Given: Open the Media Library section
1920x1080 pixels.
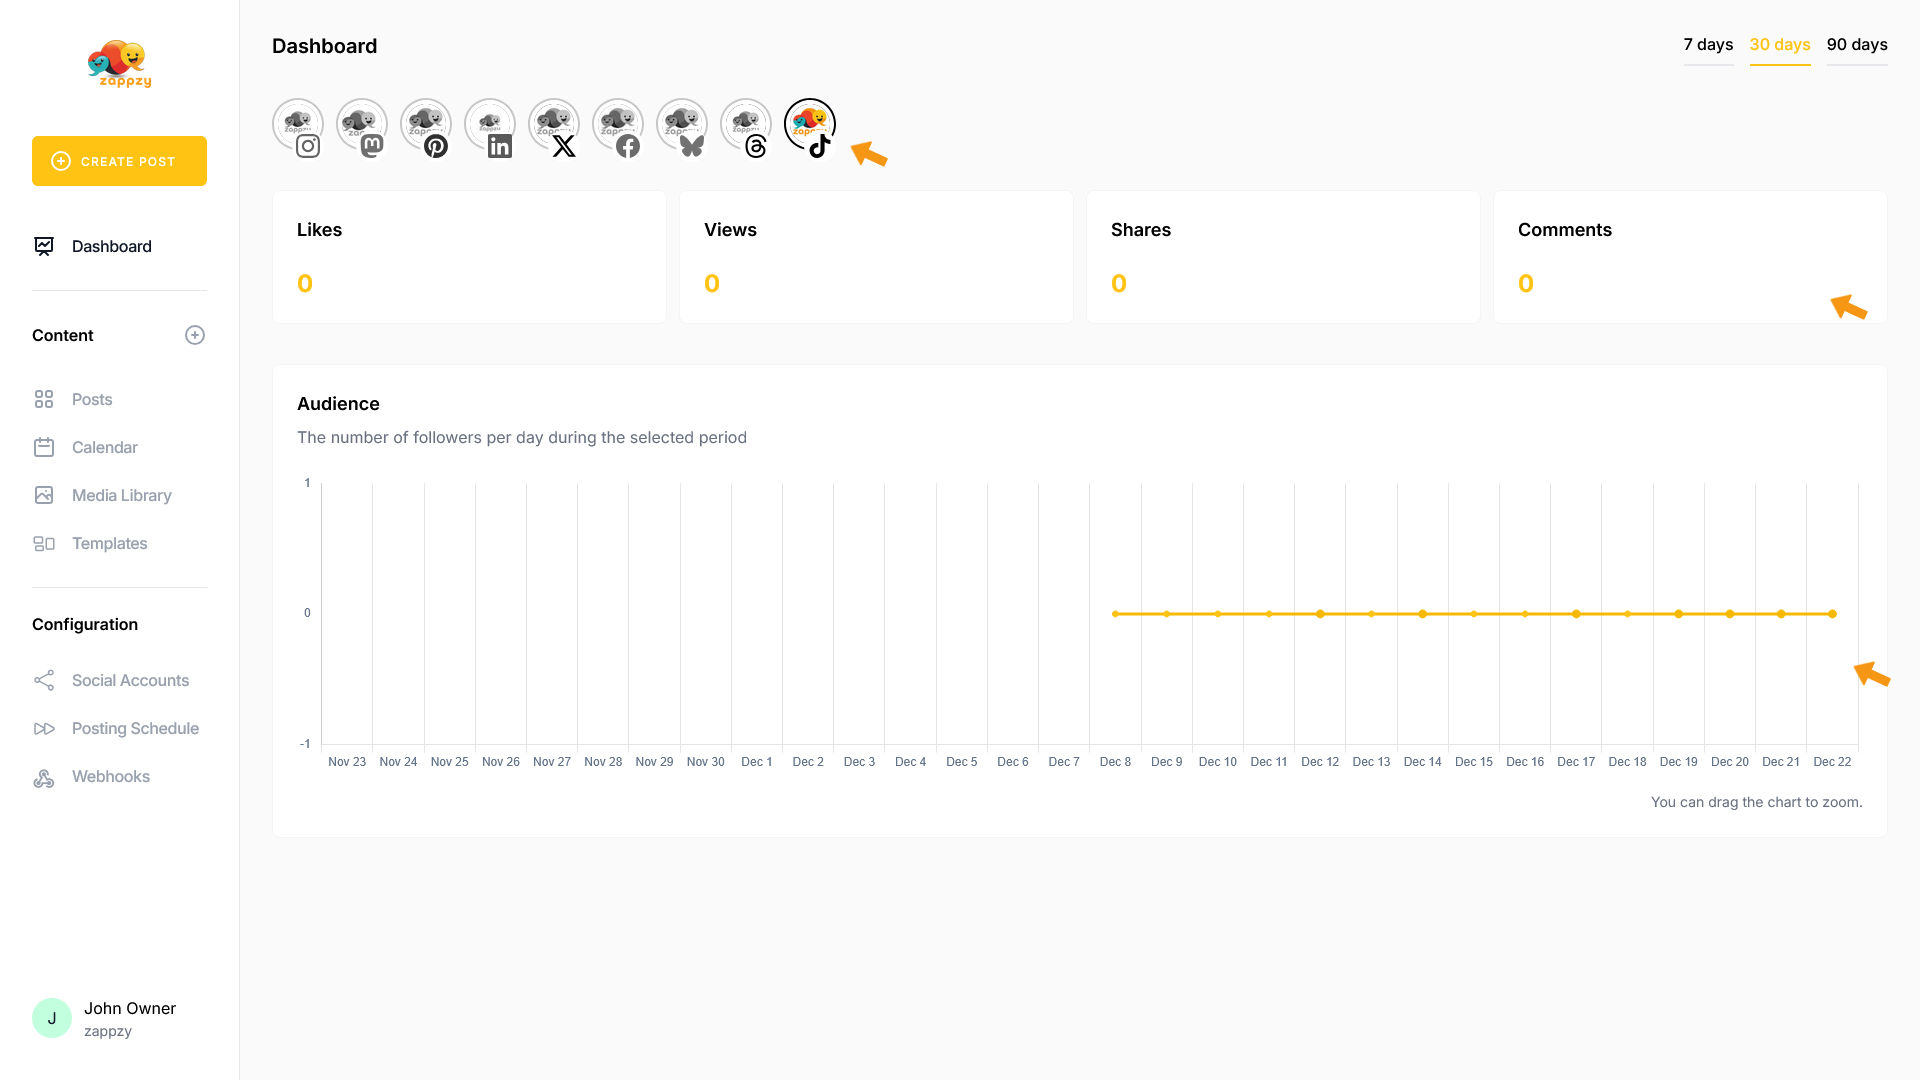Looking at the screenshot, I should click(121, 495).
